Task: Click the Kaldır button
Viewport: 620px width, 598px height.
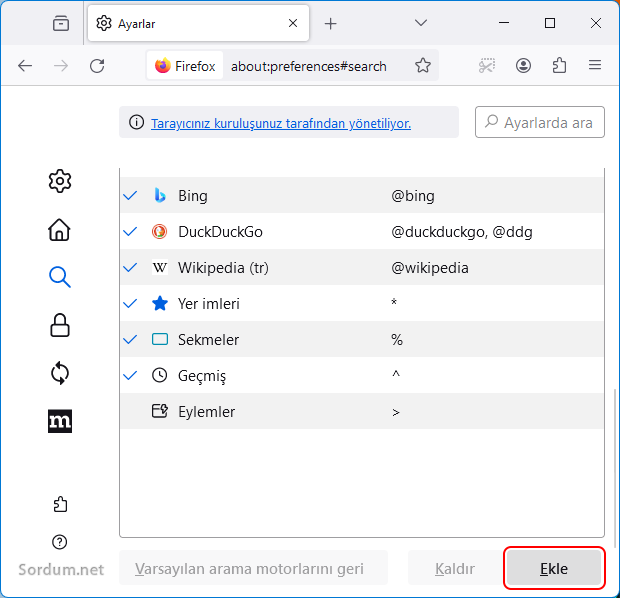Action: point(455,568)
